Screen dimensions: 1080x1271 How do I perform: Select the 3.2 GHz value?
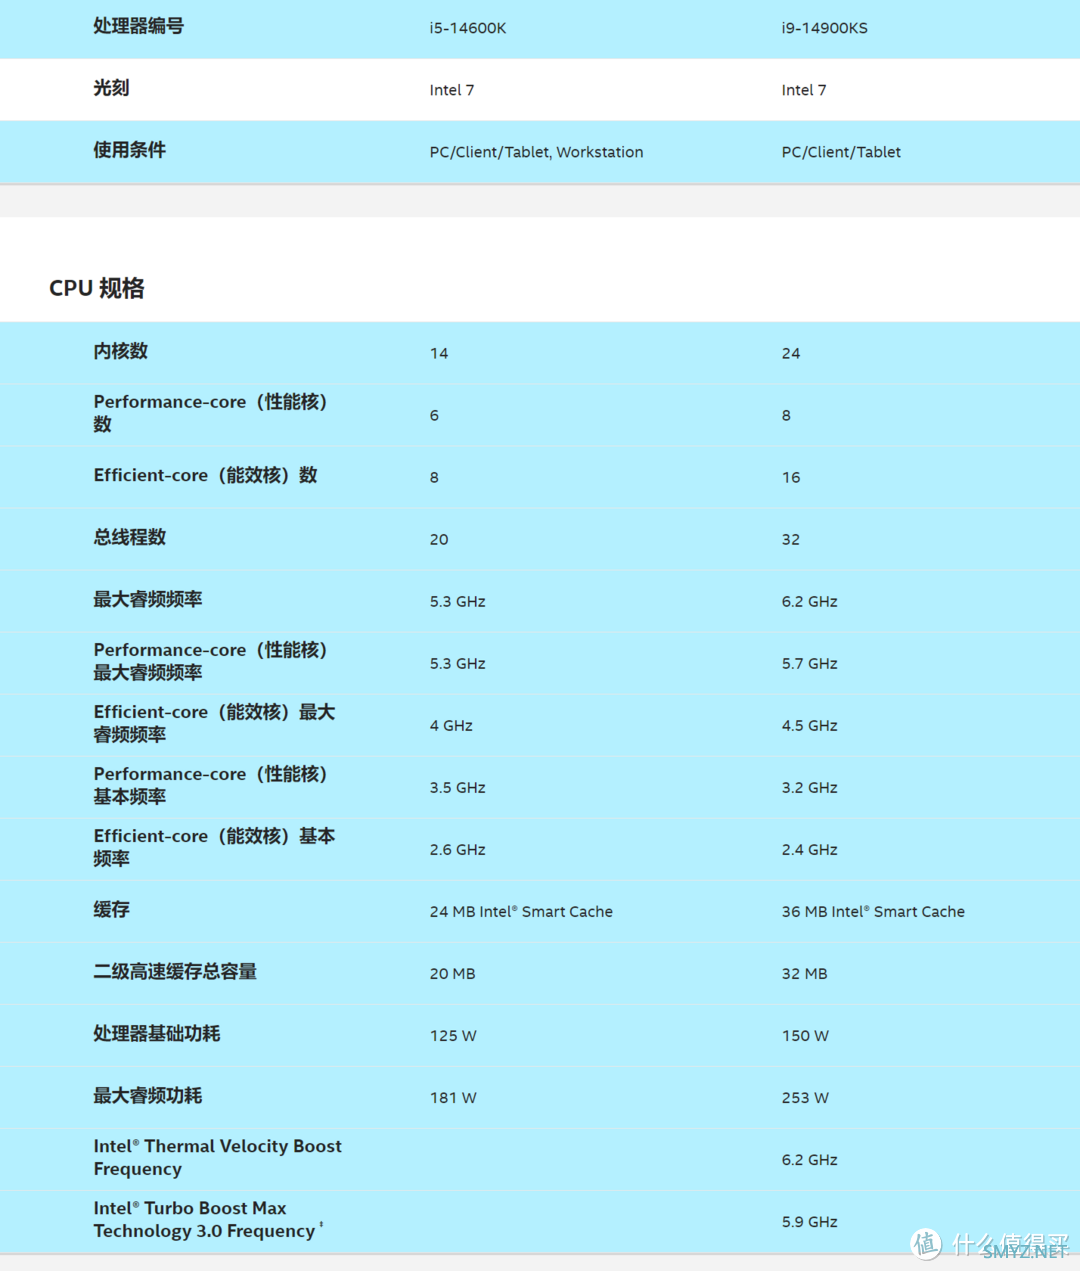809,787
